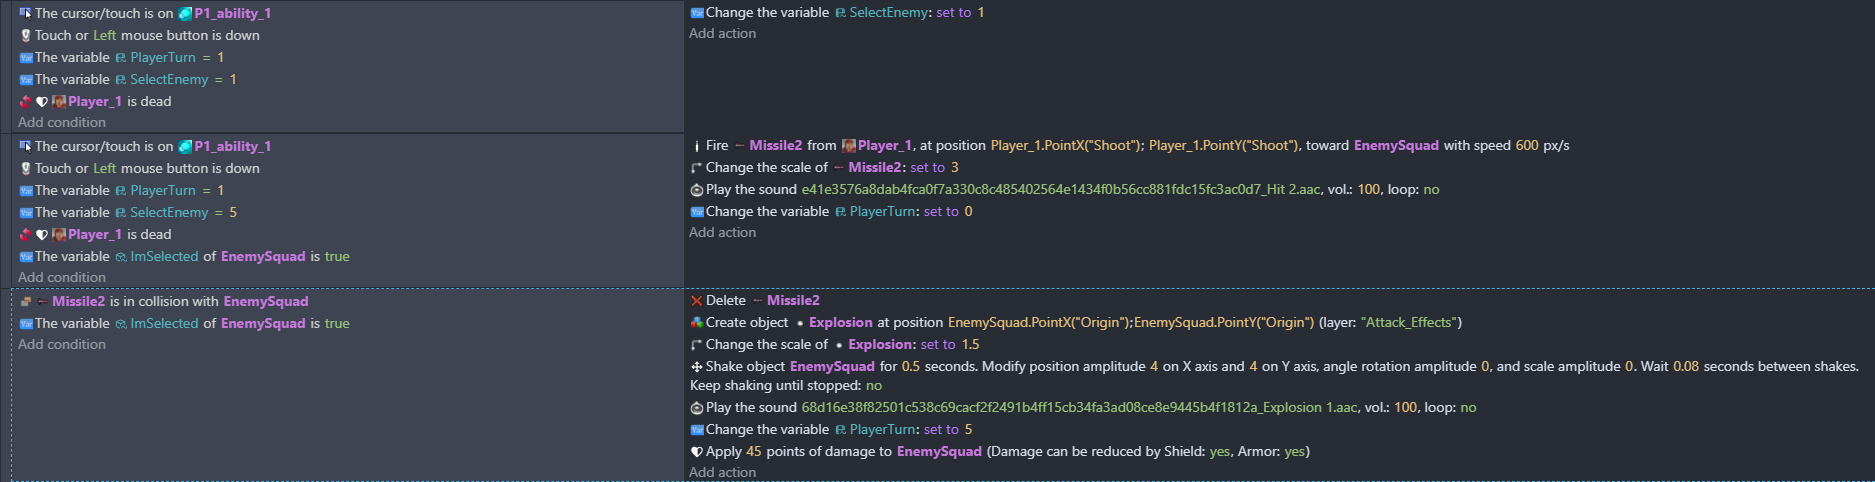Click the PlayerTurn set to 5 value
Viewport: 1875px width, 482px height.
[968, 430]
